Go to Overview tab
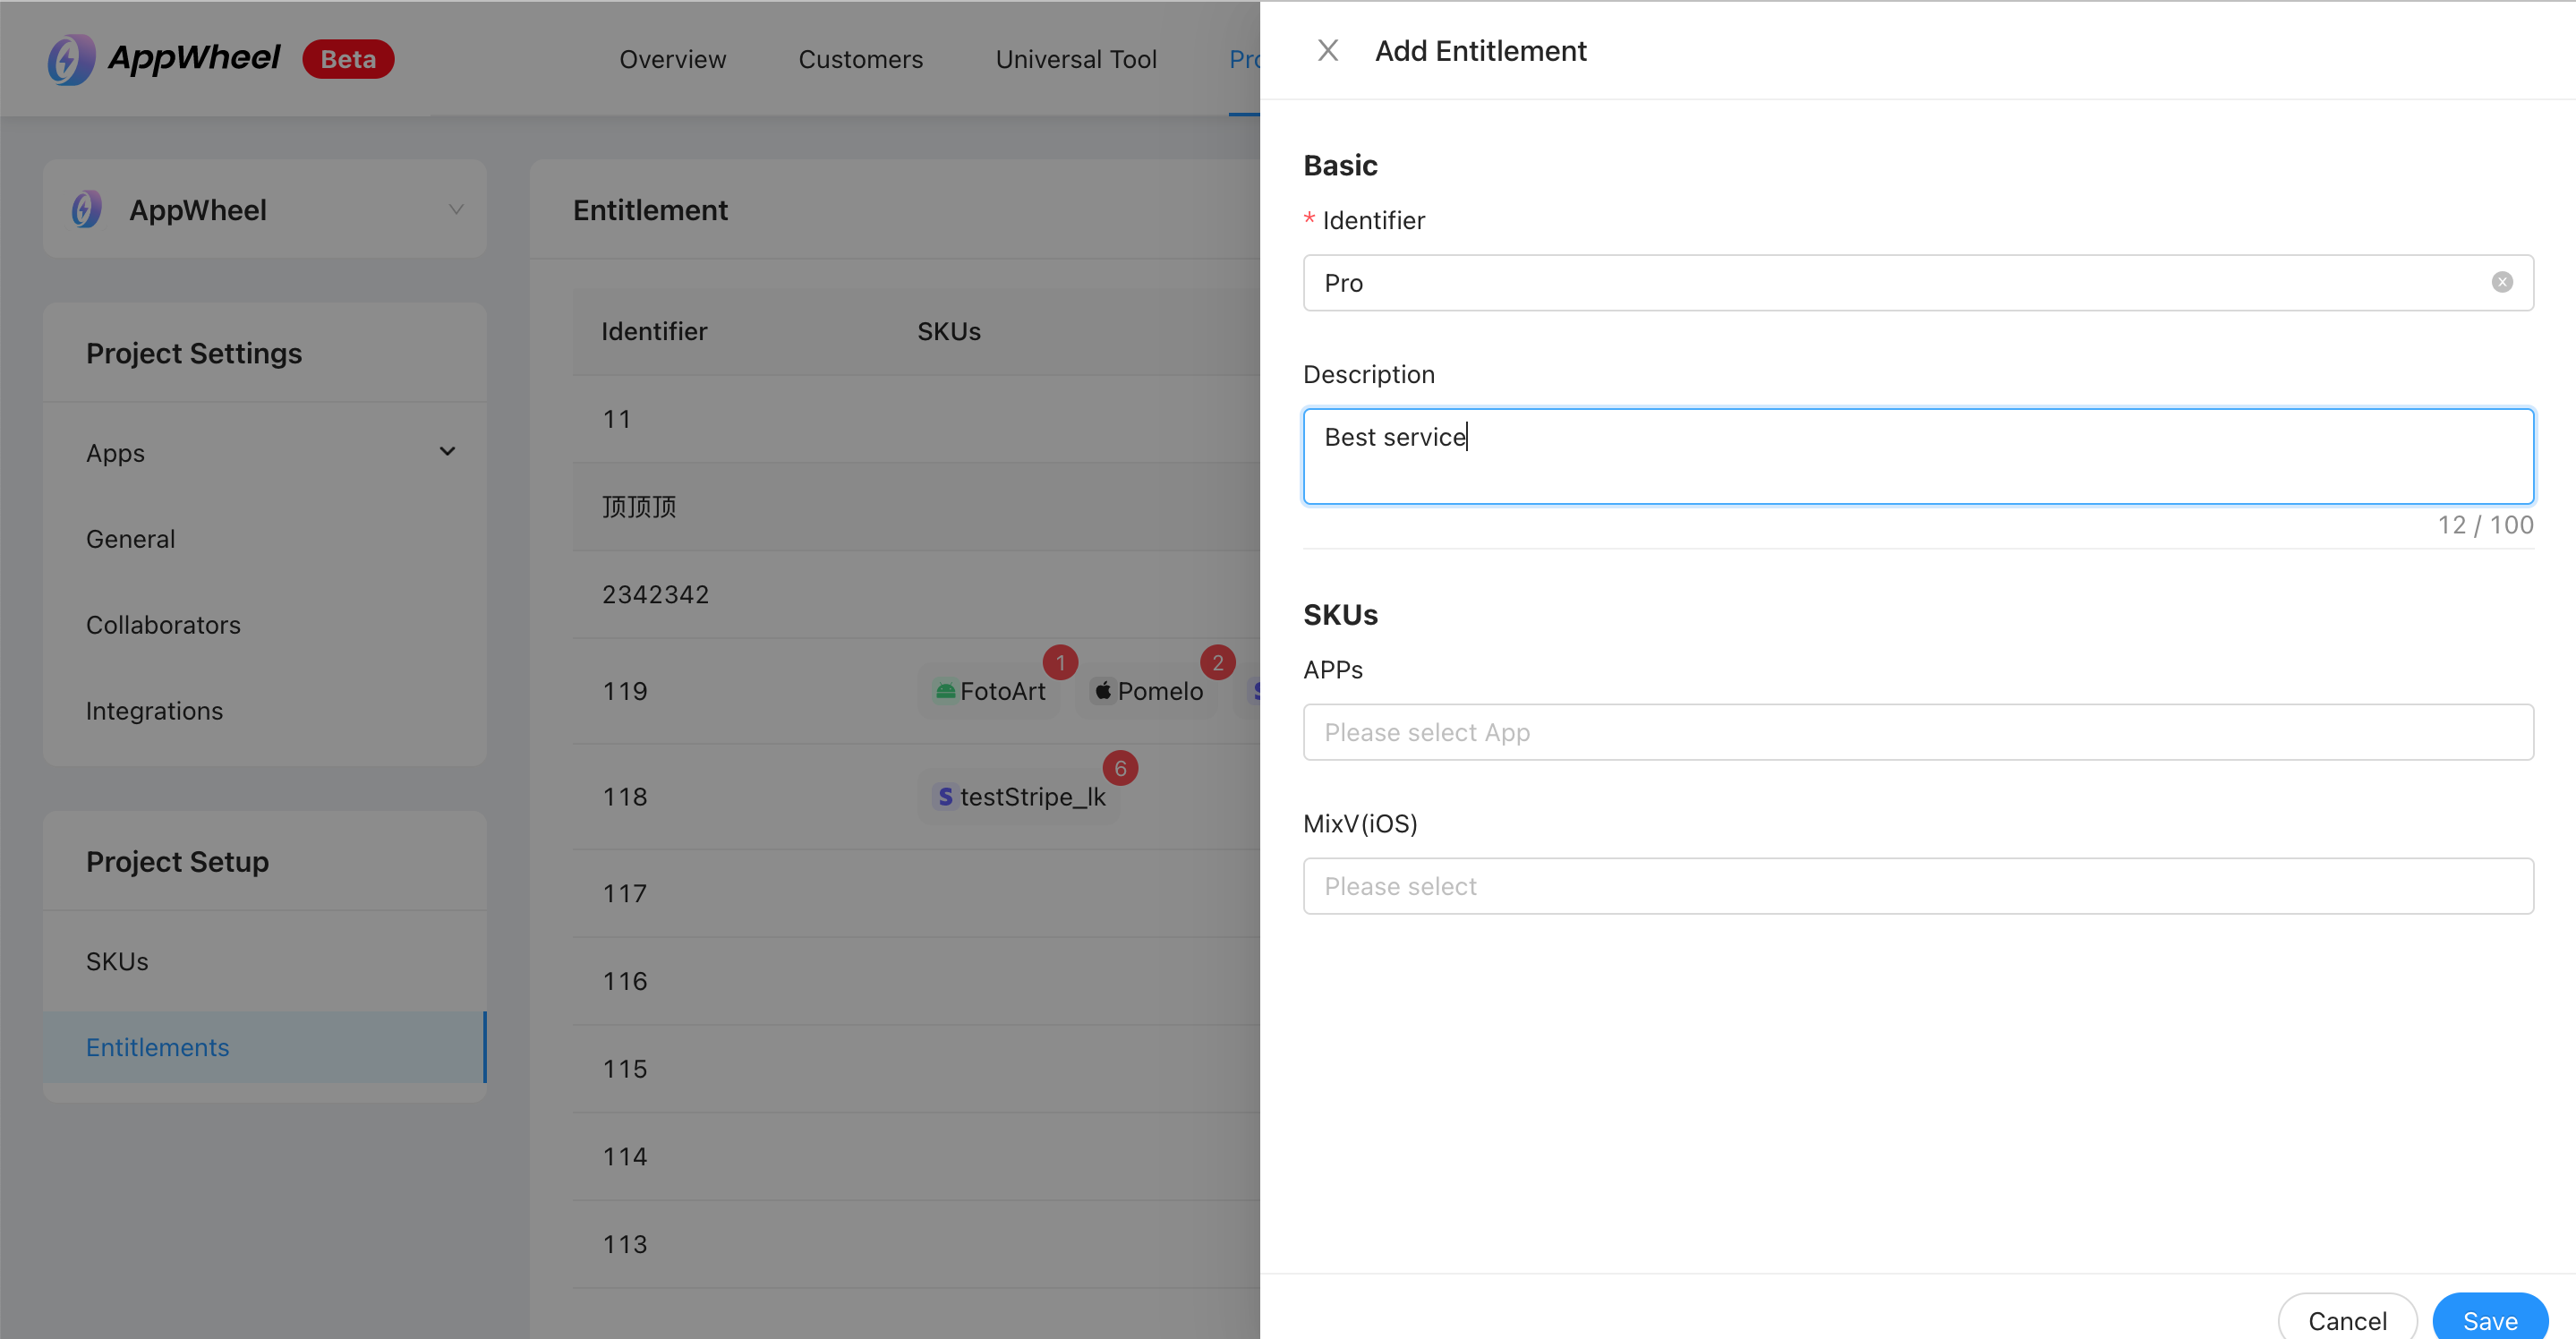 tap(672, 59)
